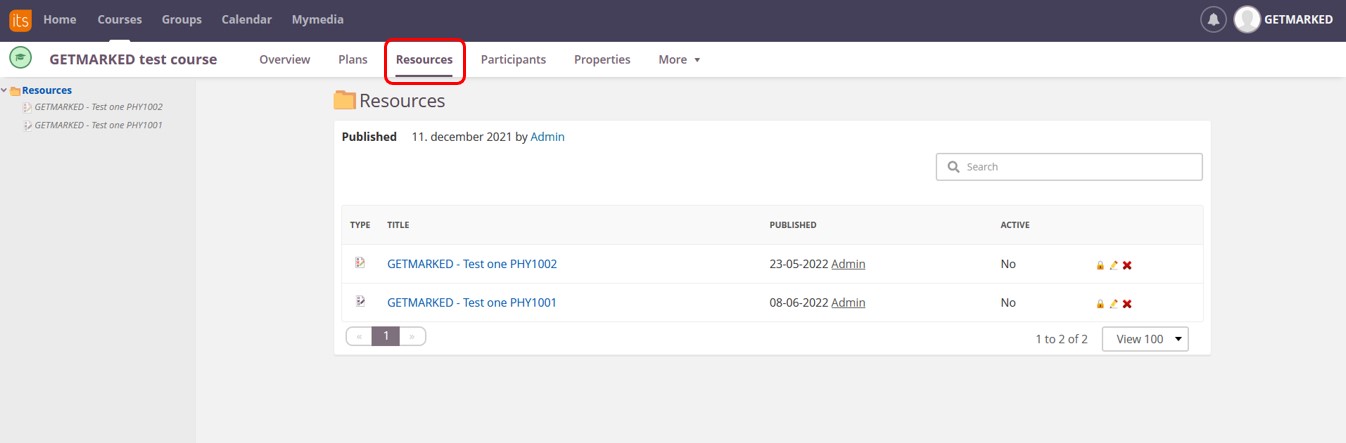This screenshot has width=1346, height=443.
Task: Open the More dropdown menu
Action: tap(679, 60)
